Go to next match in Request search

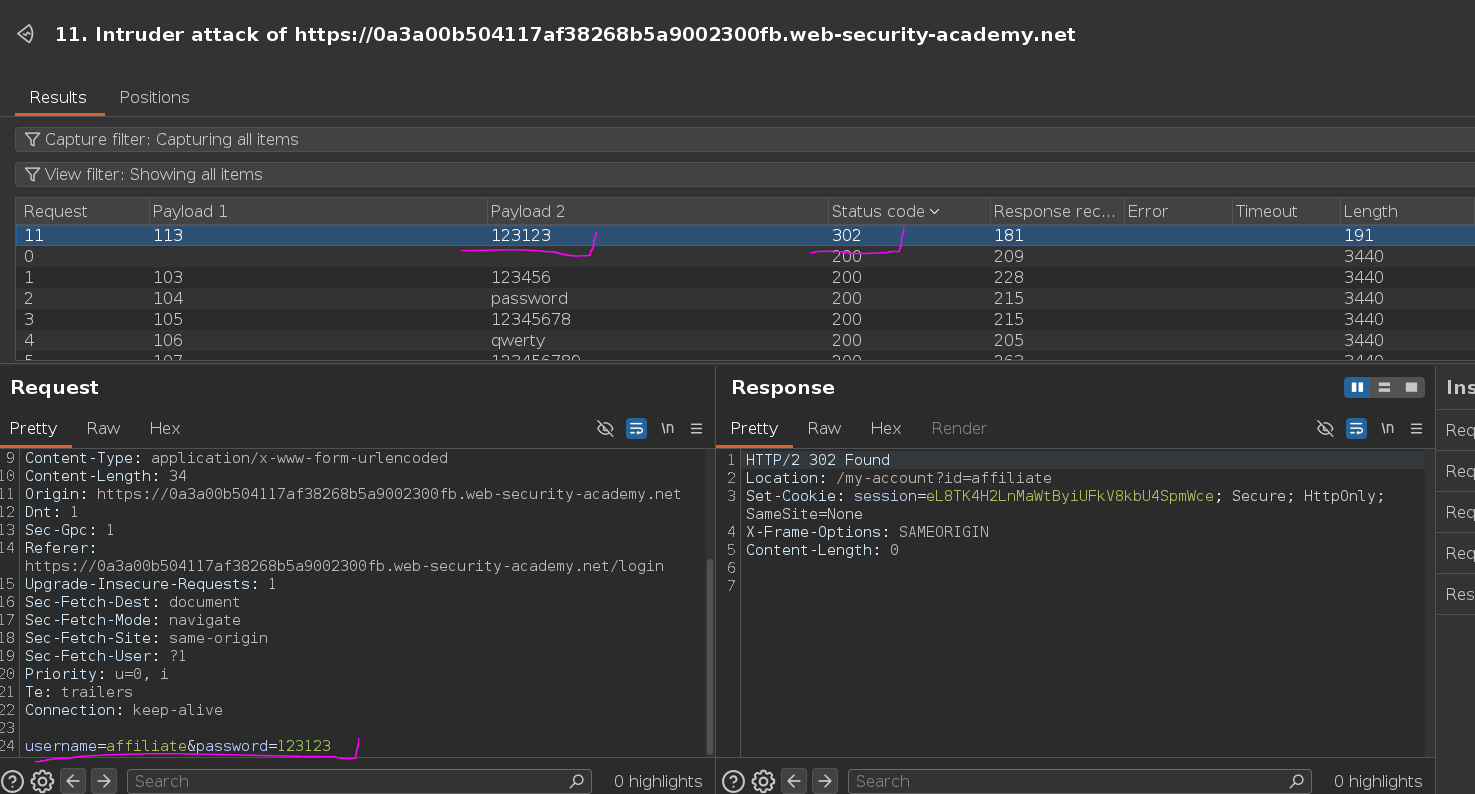pyautogui.click(x=104, y=781)
